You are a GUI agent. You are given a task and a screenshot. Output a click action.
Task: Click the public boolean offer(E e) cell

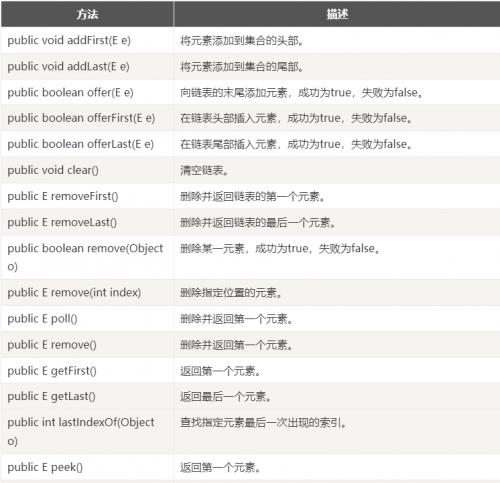[x=87, y=92]
